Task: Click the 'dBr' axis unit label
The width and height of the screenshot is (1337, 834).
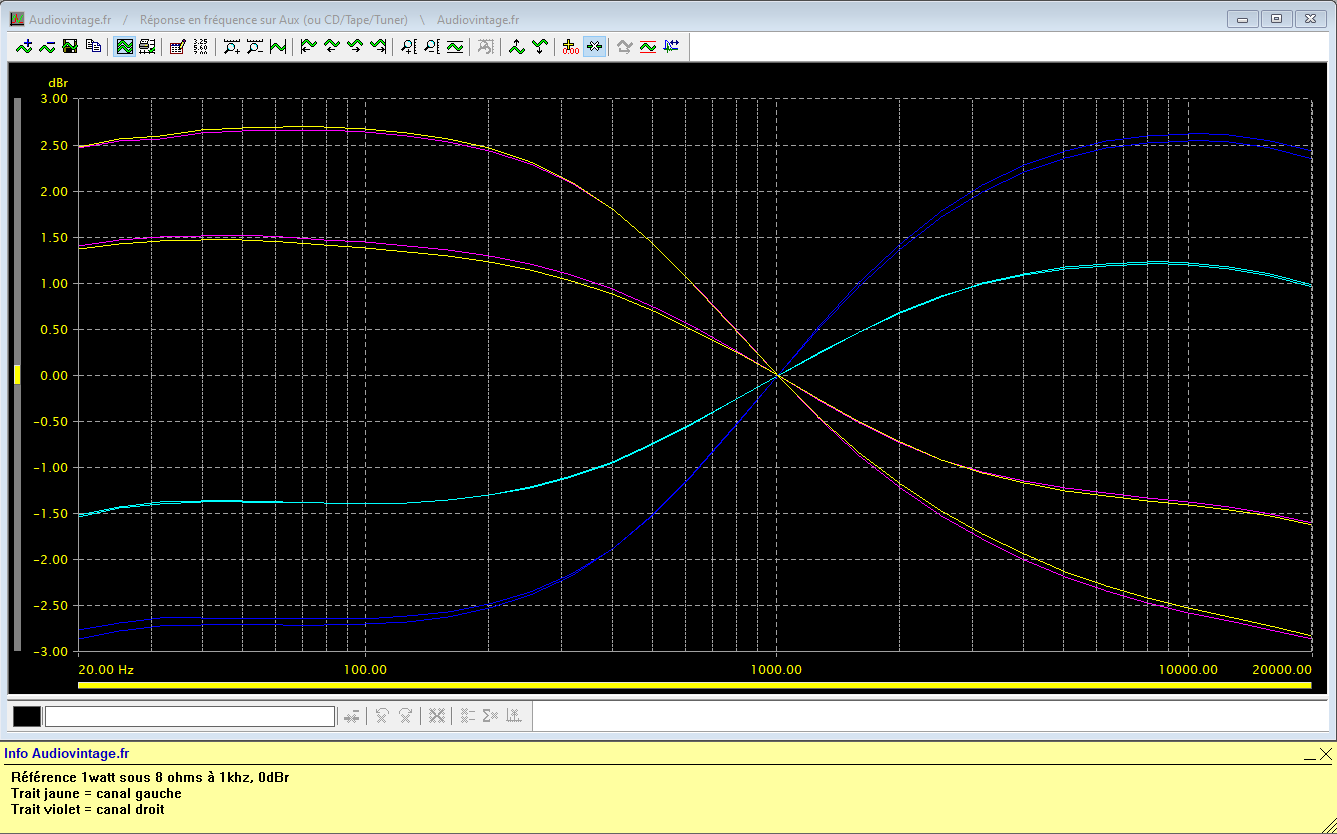Action: click(58, 82)
